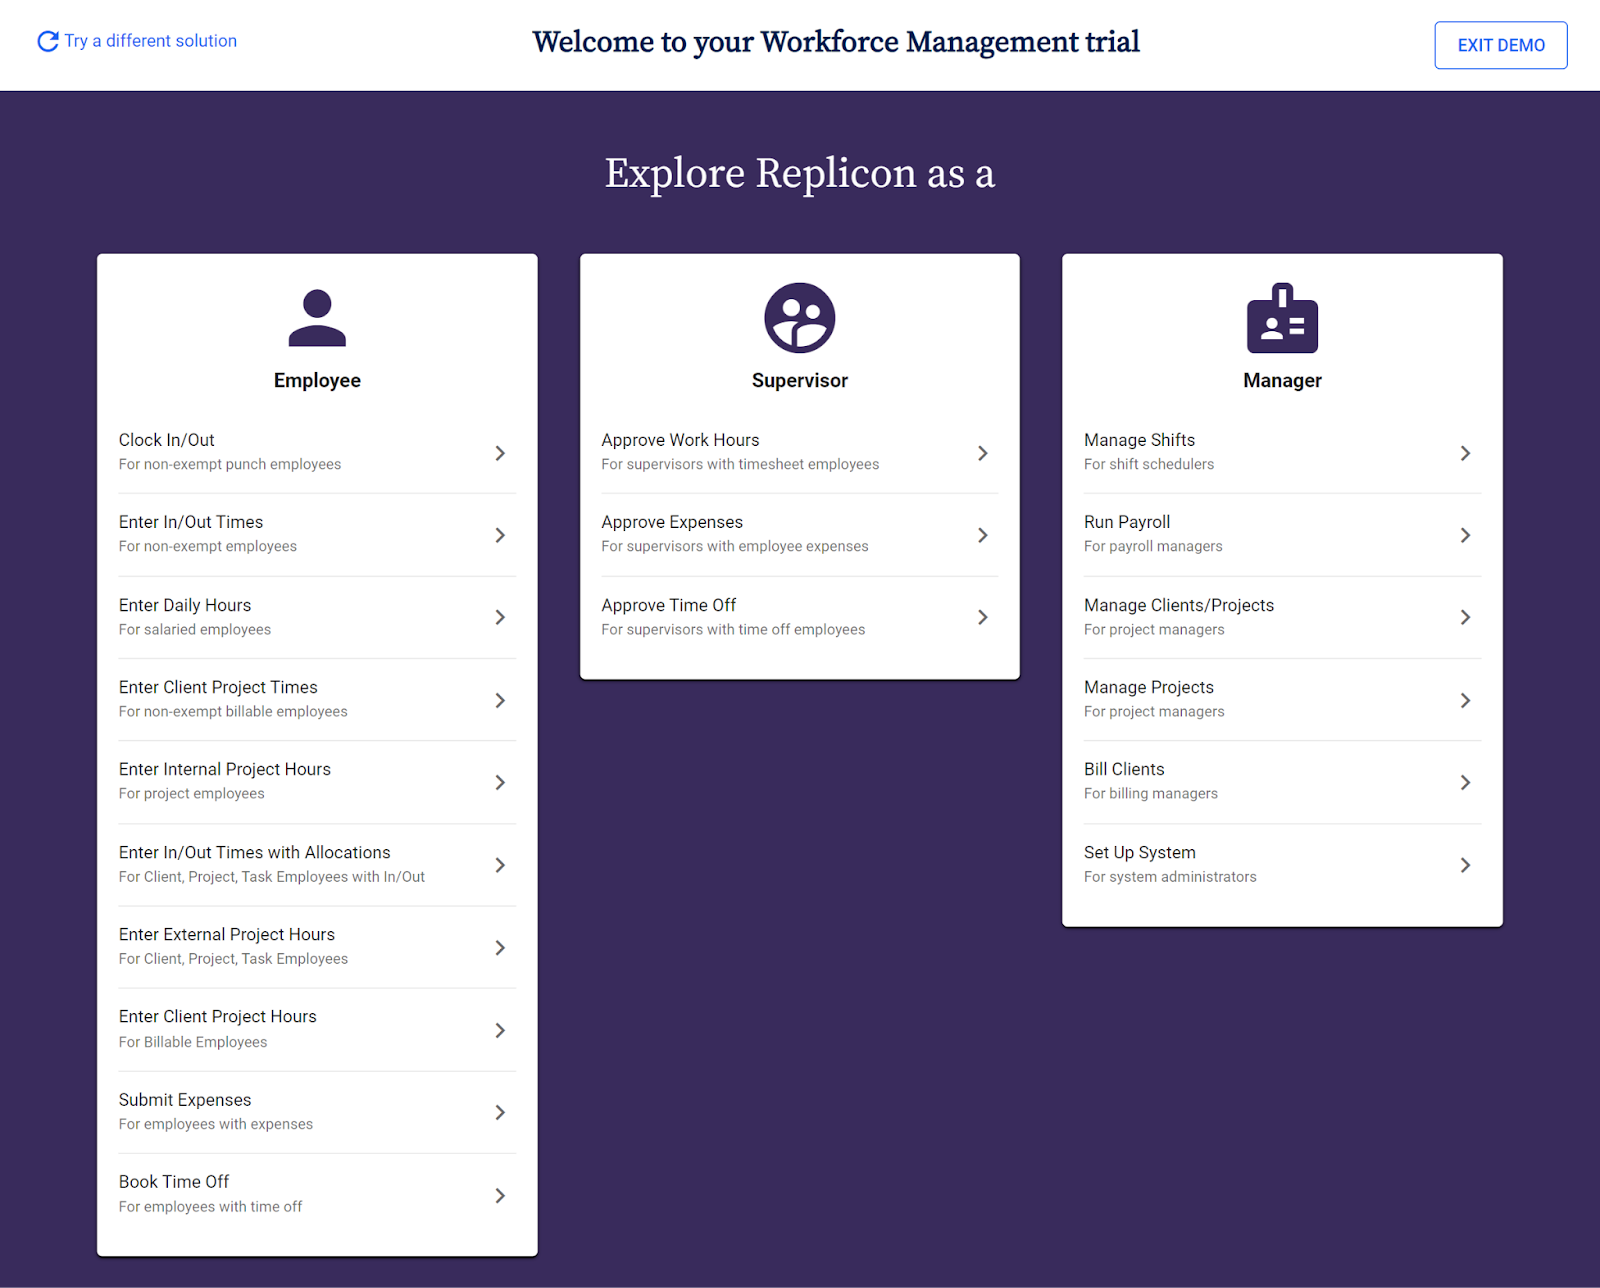
Task: Choose Manage Clients/Projects option
Action: 1282,617
